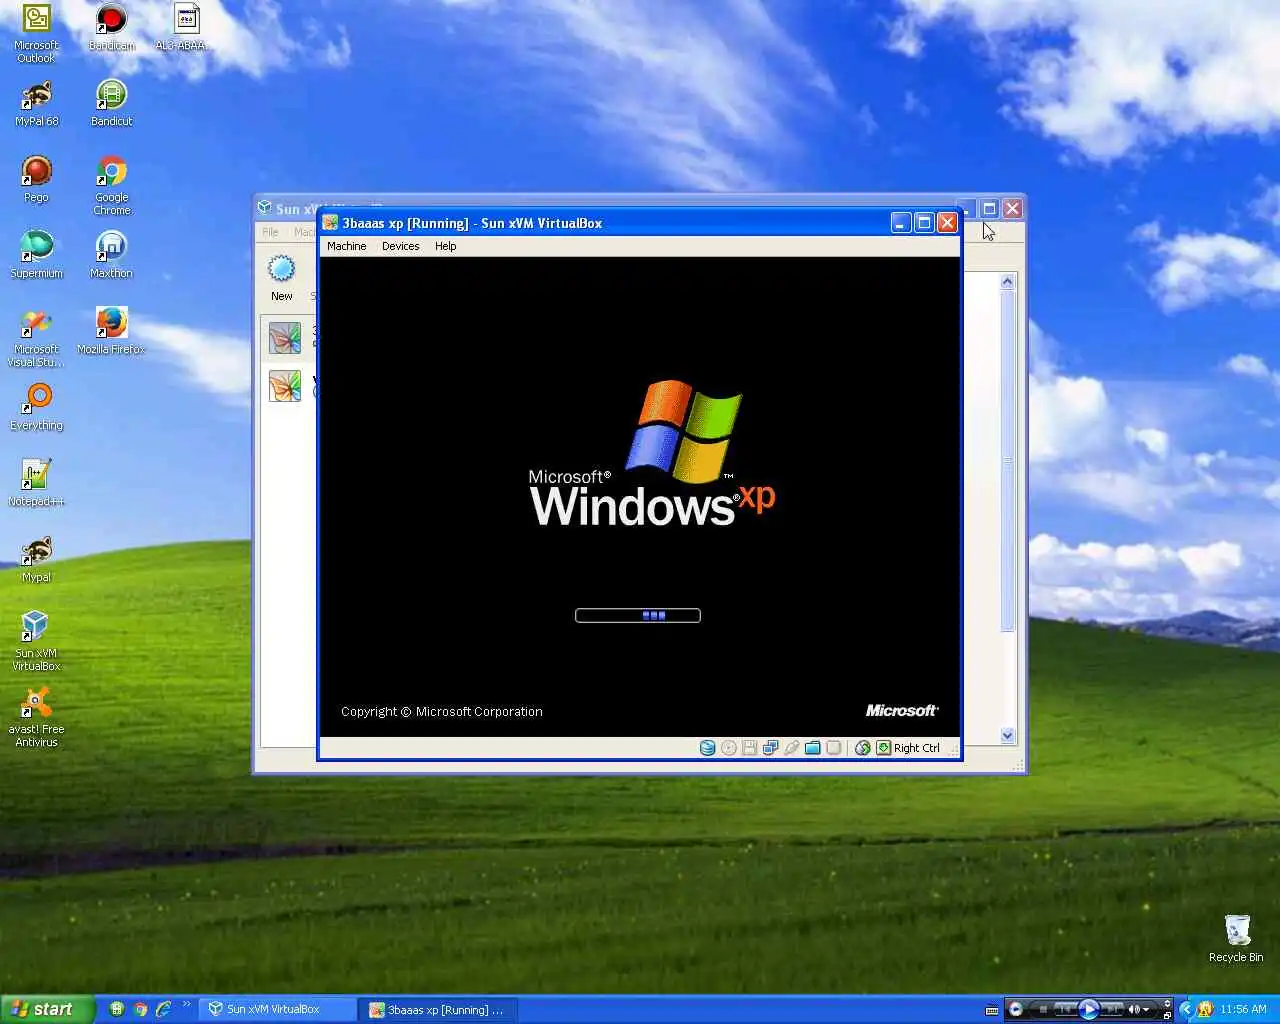Click scroll up arrow in VirtualBox manager

click(x=1007, y=282)
